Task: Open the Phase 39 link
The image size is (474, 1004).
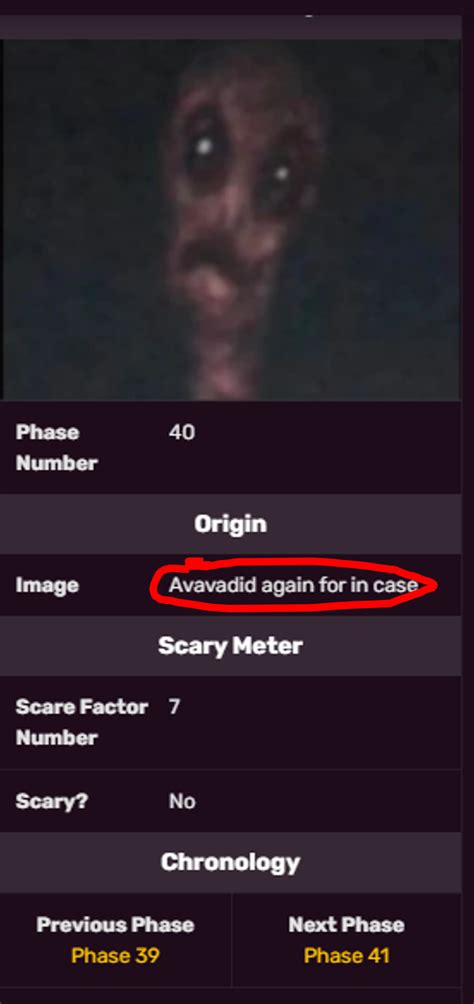Action: (x=115, y=956)
